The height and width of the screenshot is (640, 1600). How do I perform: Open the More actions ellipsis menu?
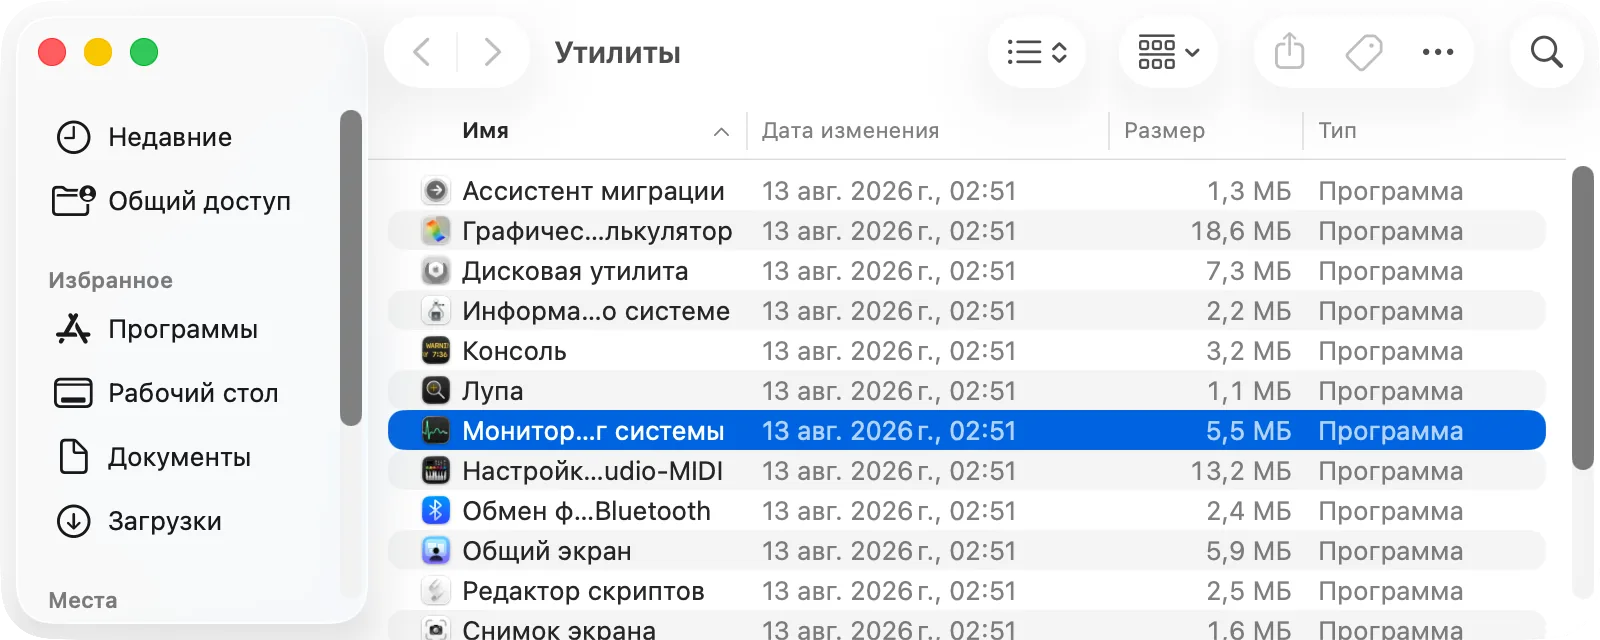[x=1438, y=52]
